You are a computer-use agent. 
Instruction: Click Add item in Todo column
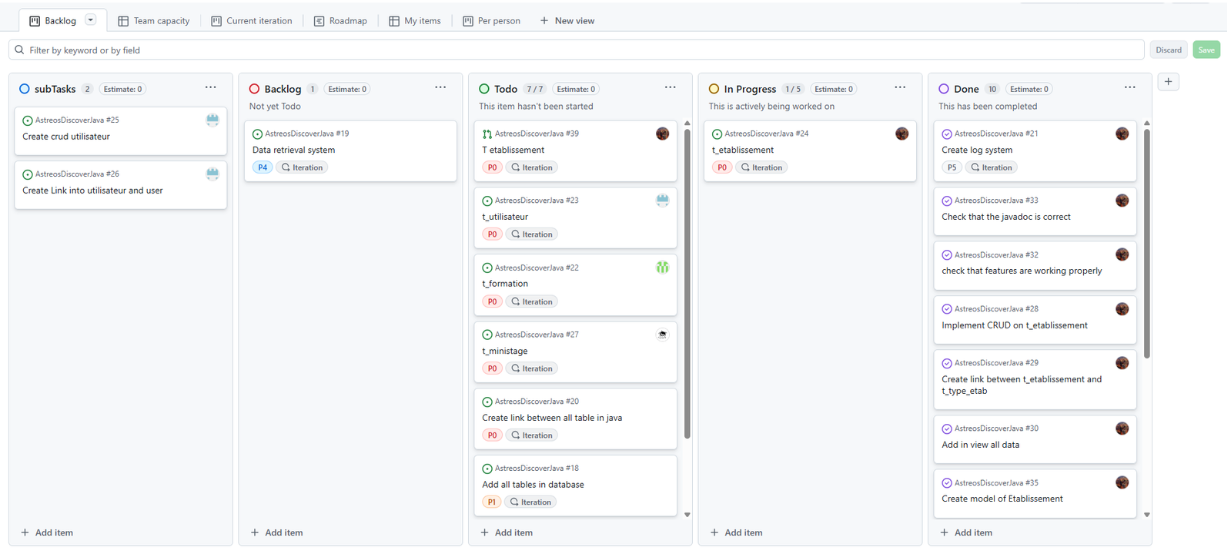pos(507,533)
